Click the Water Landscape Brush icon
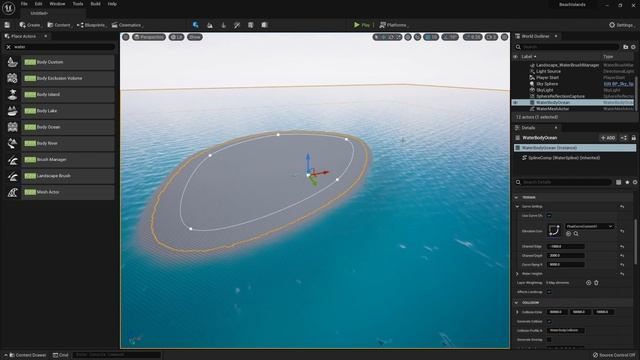Screen dimensions: 640x360 click(12, 176)
